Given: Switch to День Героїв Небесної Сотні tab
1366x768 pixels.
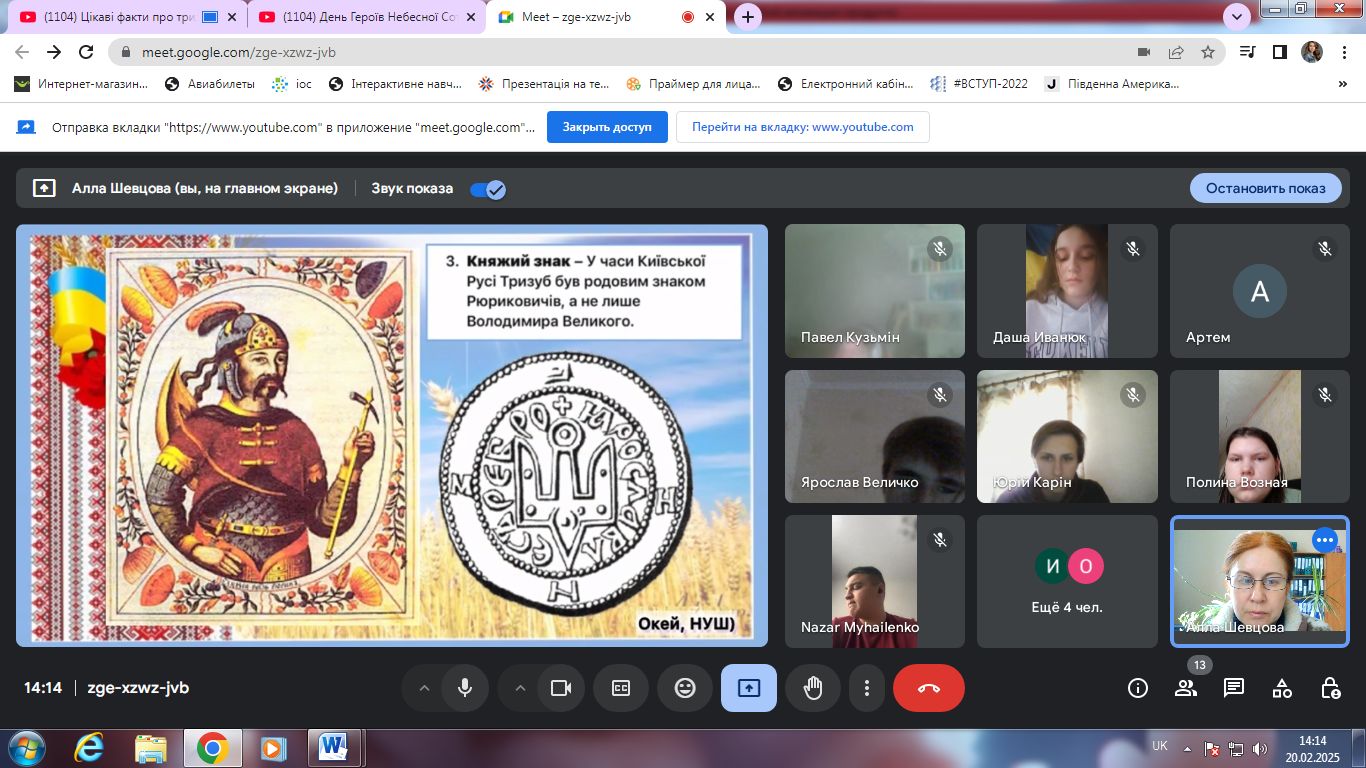Looking at the screenshot, I should (365, 17).
